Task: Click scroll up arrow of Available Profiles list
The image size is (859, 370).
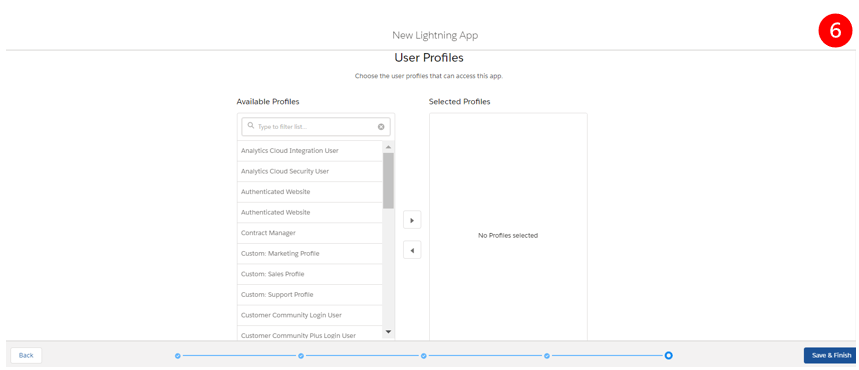Action: tap(388, 147)
